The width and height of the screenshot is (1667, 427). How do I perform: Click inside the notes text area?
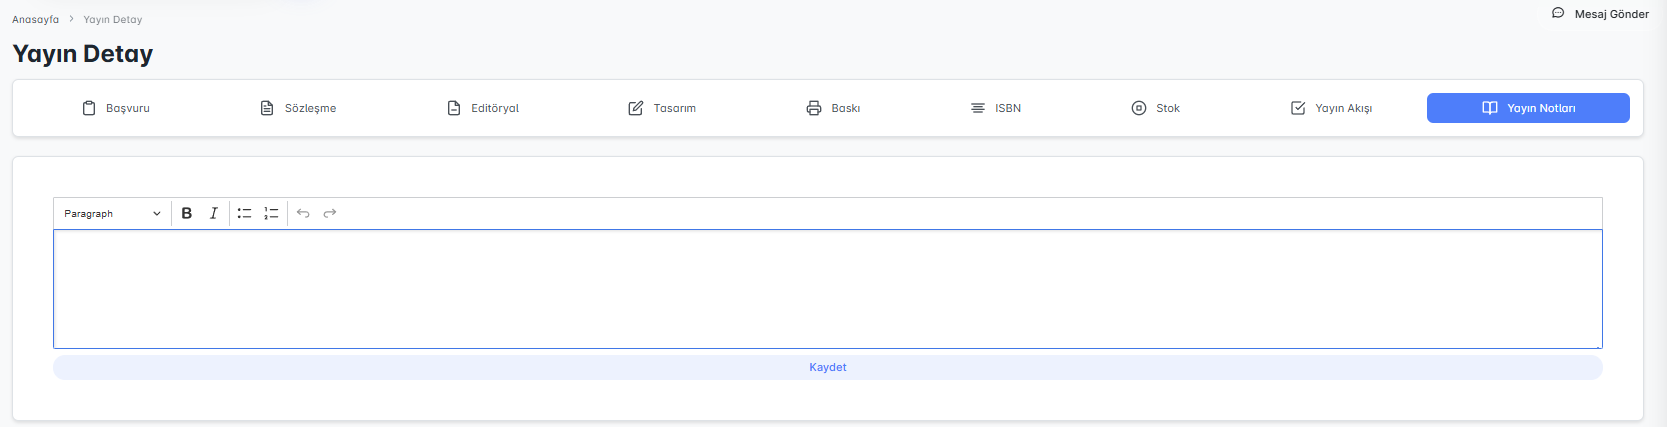click(827, 289)
